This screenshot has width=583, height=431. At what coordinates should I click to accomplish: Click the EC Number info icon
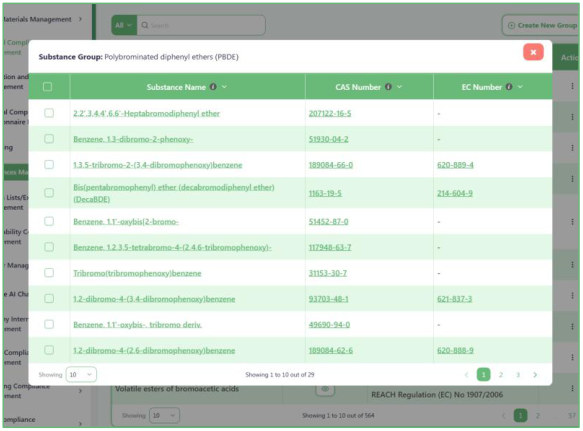point(509,87)
